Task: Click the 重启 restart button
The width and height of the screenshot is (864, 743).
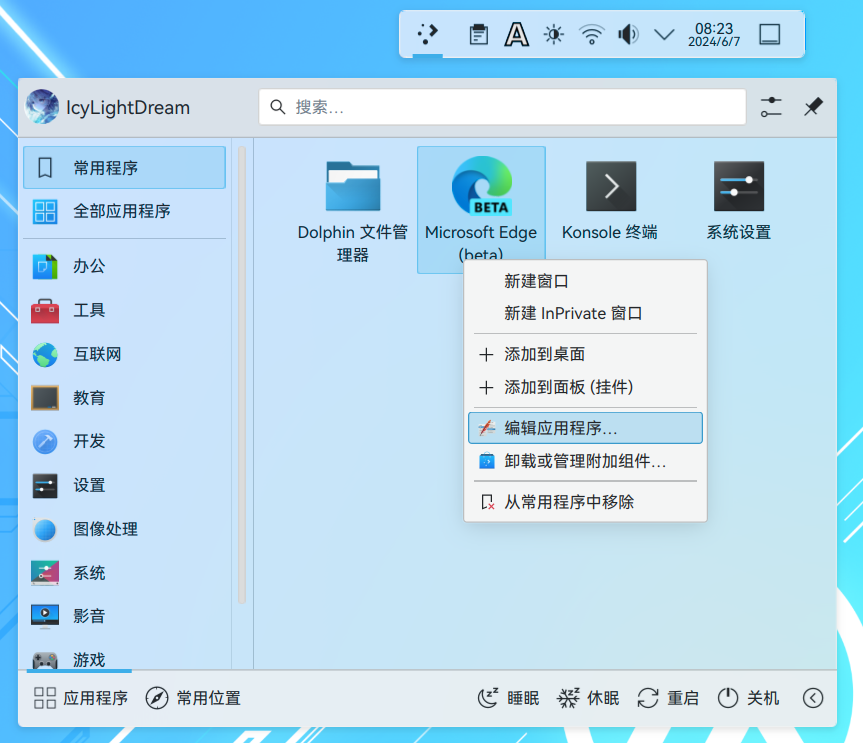Action: 668,698
